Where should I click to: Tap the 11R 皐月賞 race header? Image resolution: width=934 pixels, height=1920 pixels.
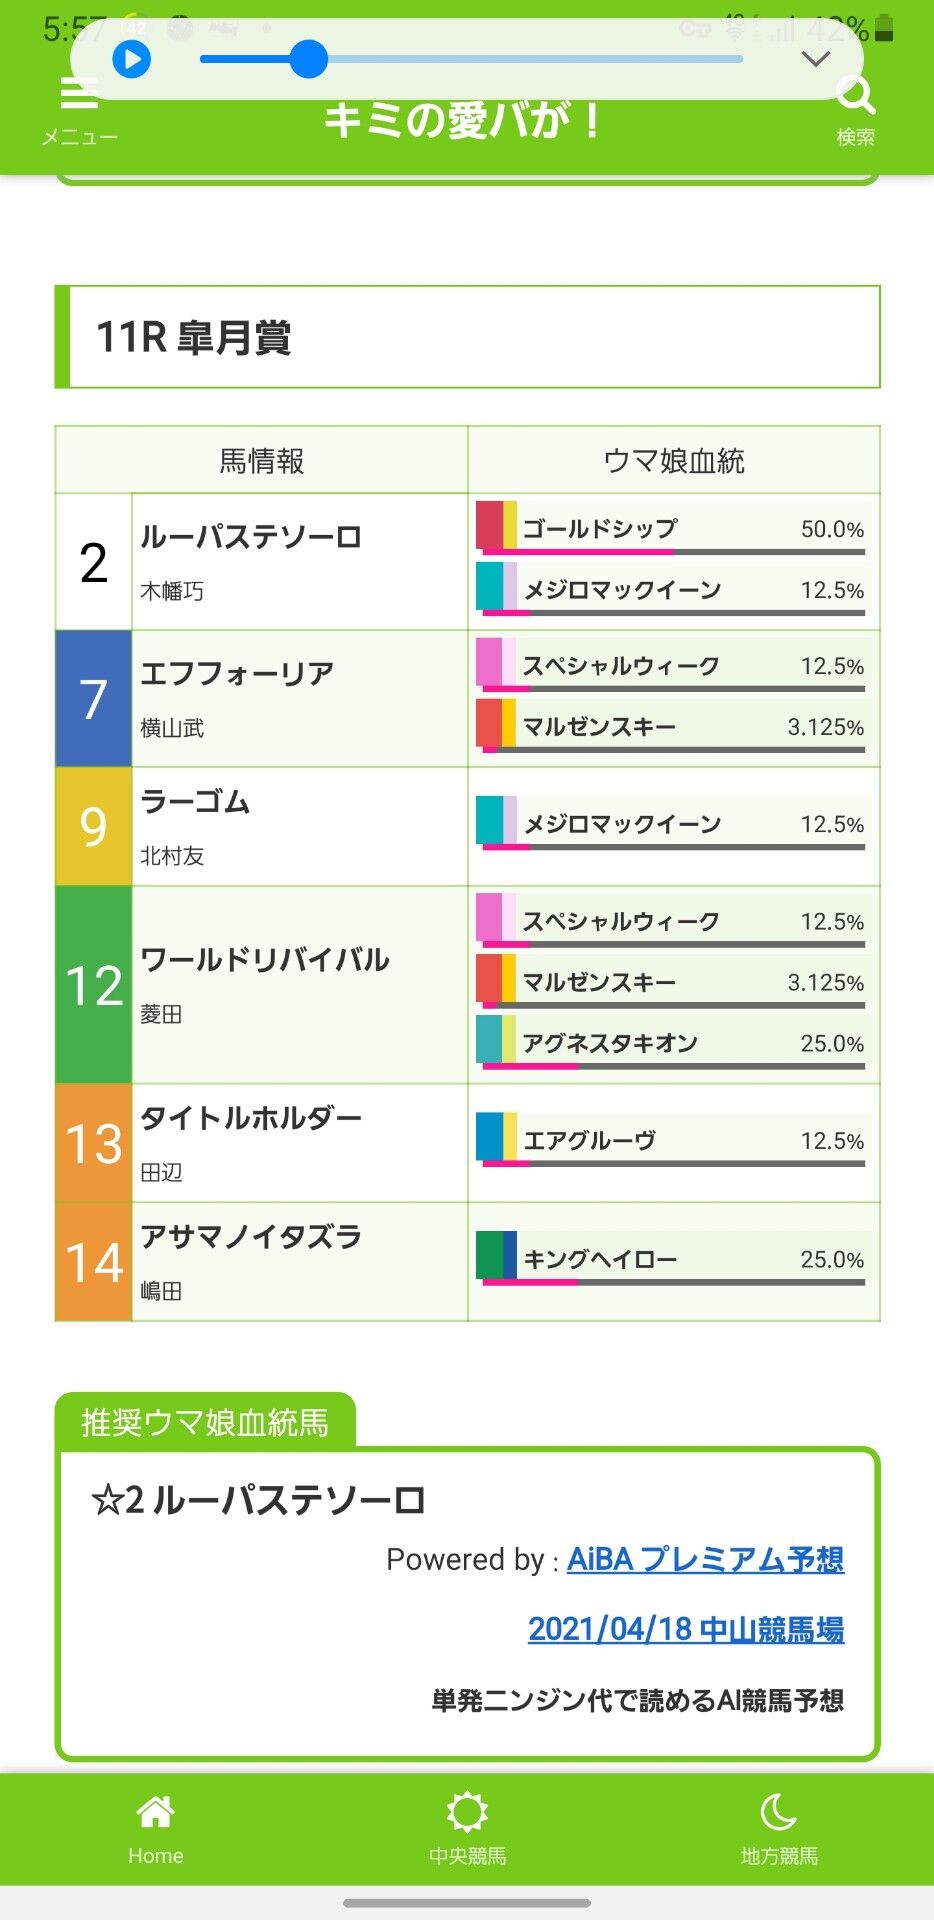pyautogui.click(x=467, y=337)
